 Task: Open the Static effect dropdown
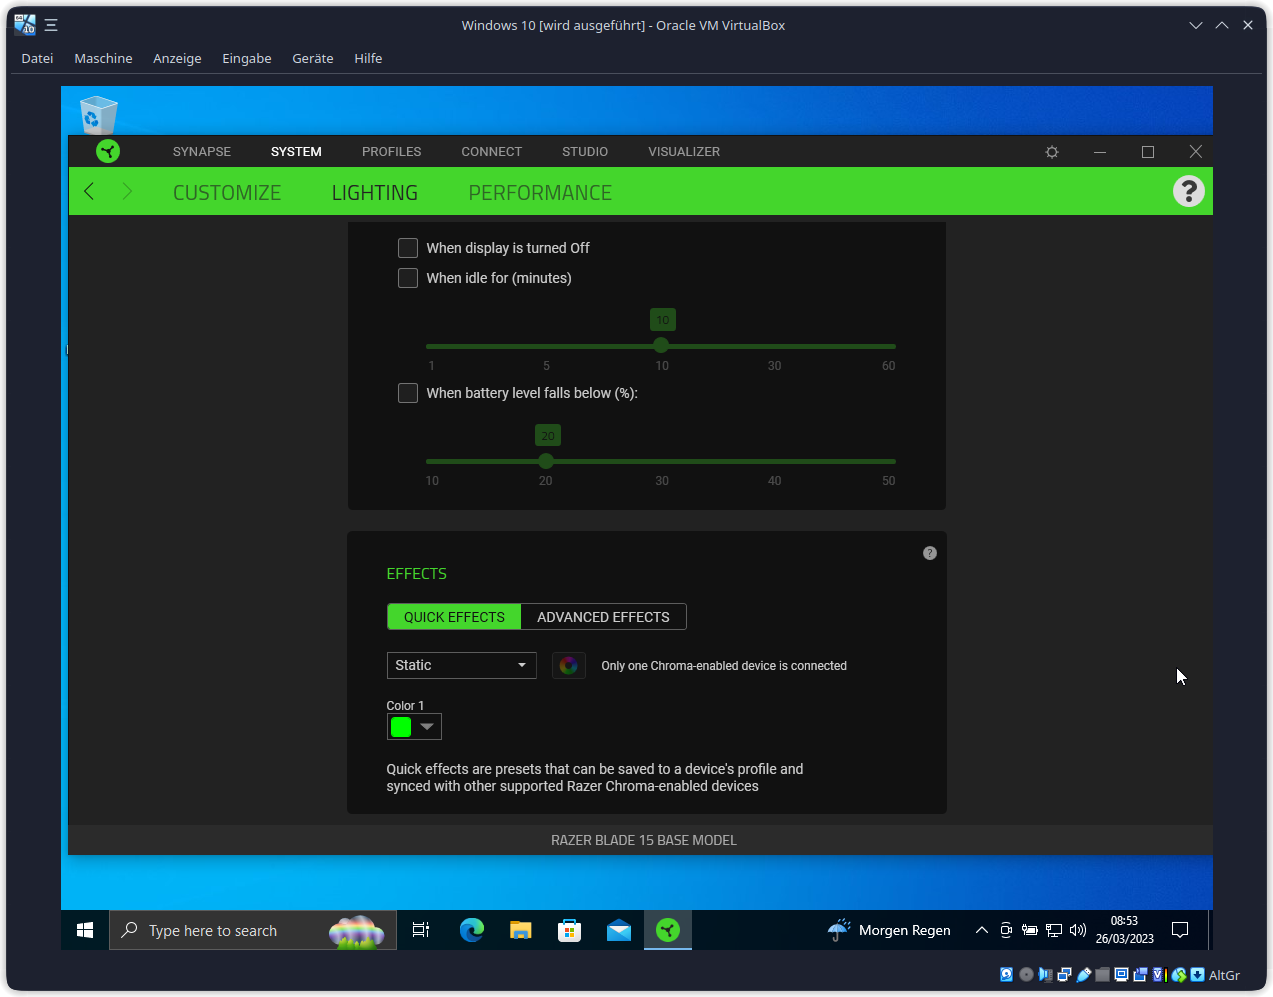coord(461,665)
